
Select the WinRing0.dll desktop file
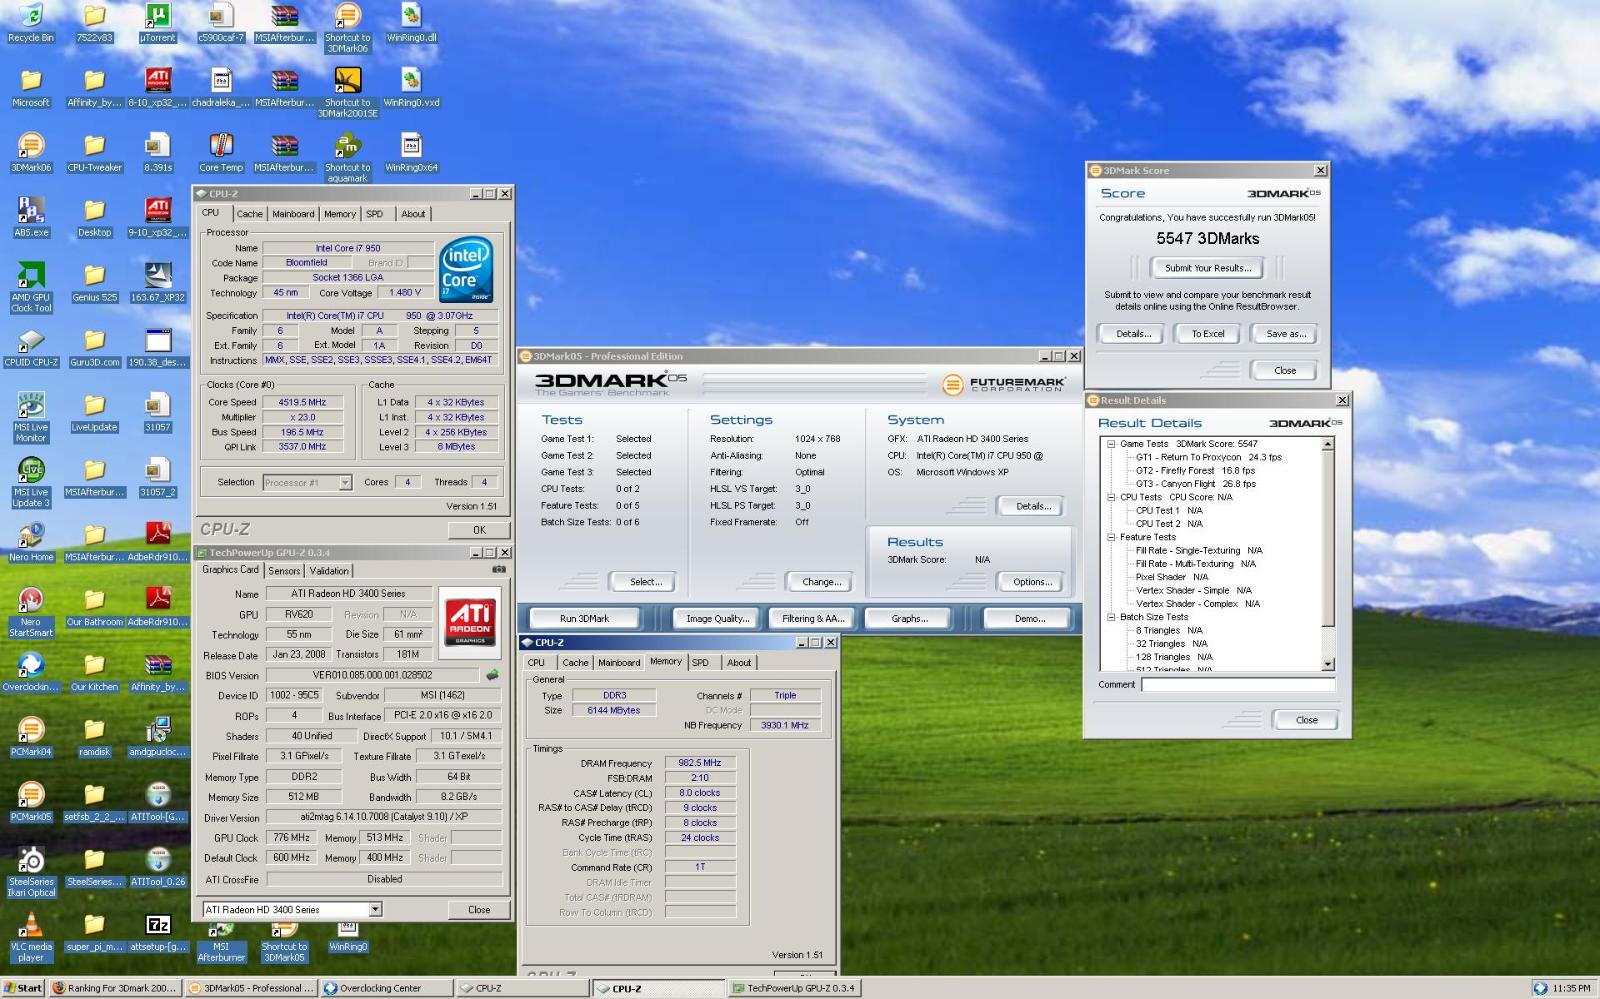click(411, 22)
